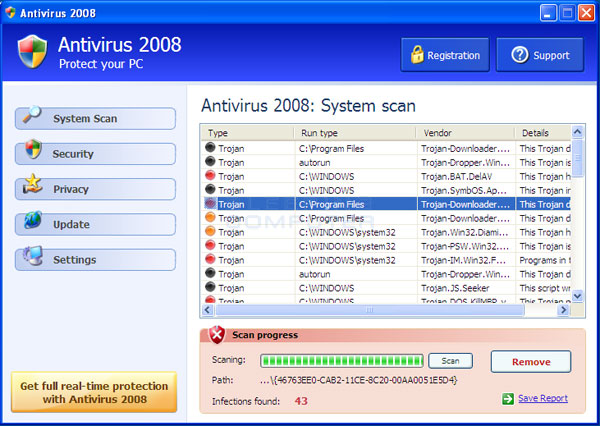Click red threat dot of Trojan.BAT.DelAV row
600x426 pixels.
(210, 175)
